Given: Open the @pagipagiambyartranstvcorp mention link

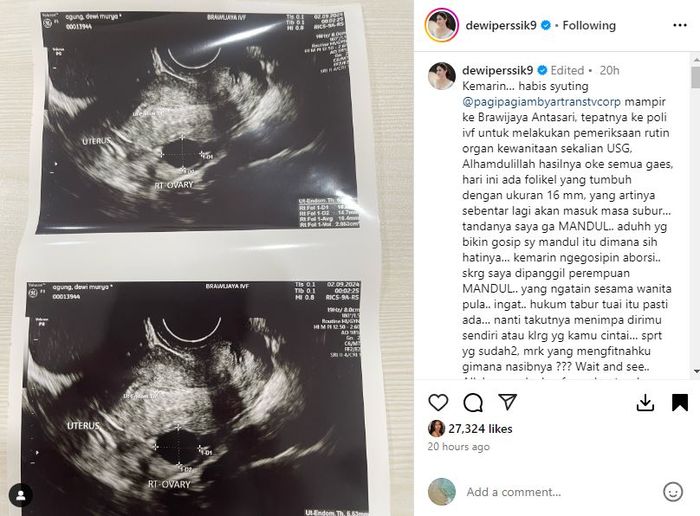Looking at the screenshot, I should [542, 102].
